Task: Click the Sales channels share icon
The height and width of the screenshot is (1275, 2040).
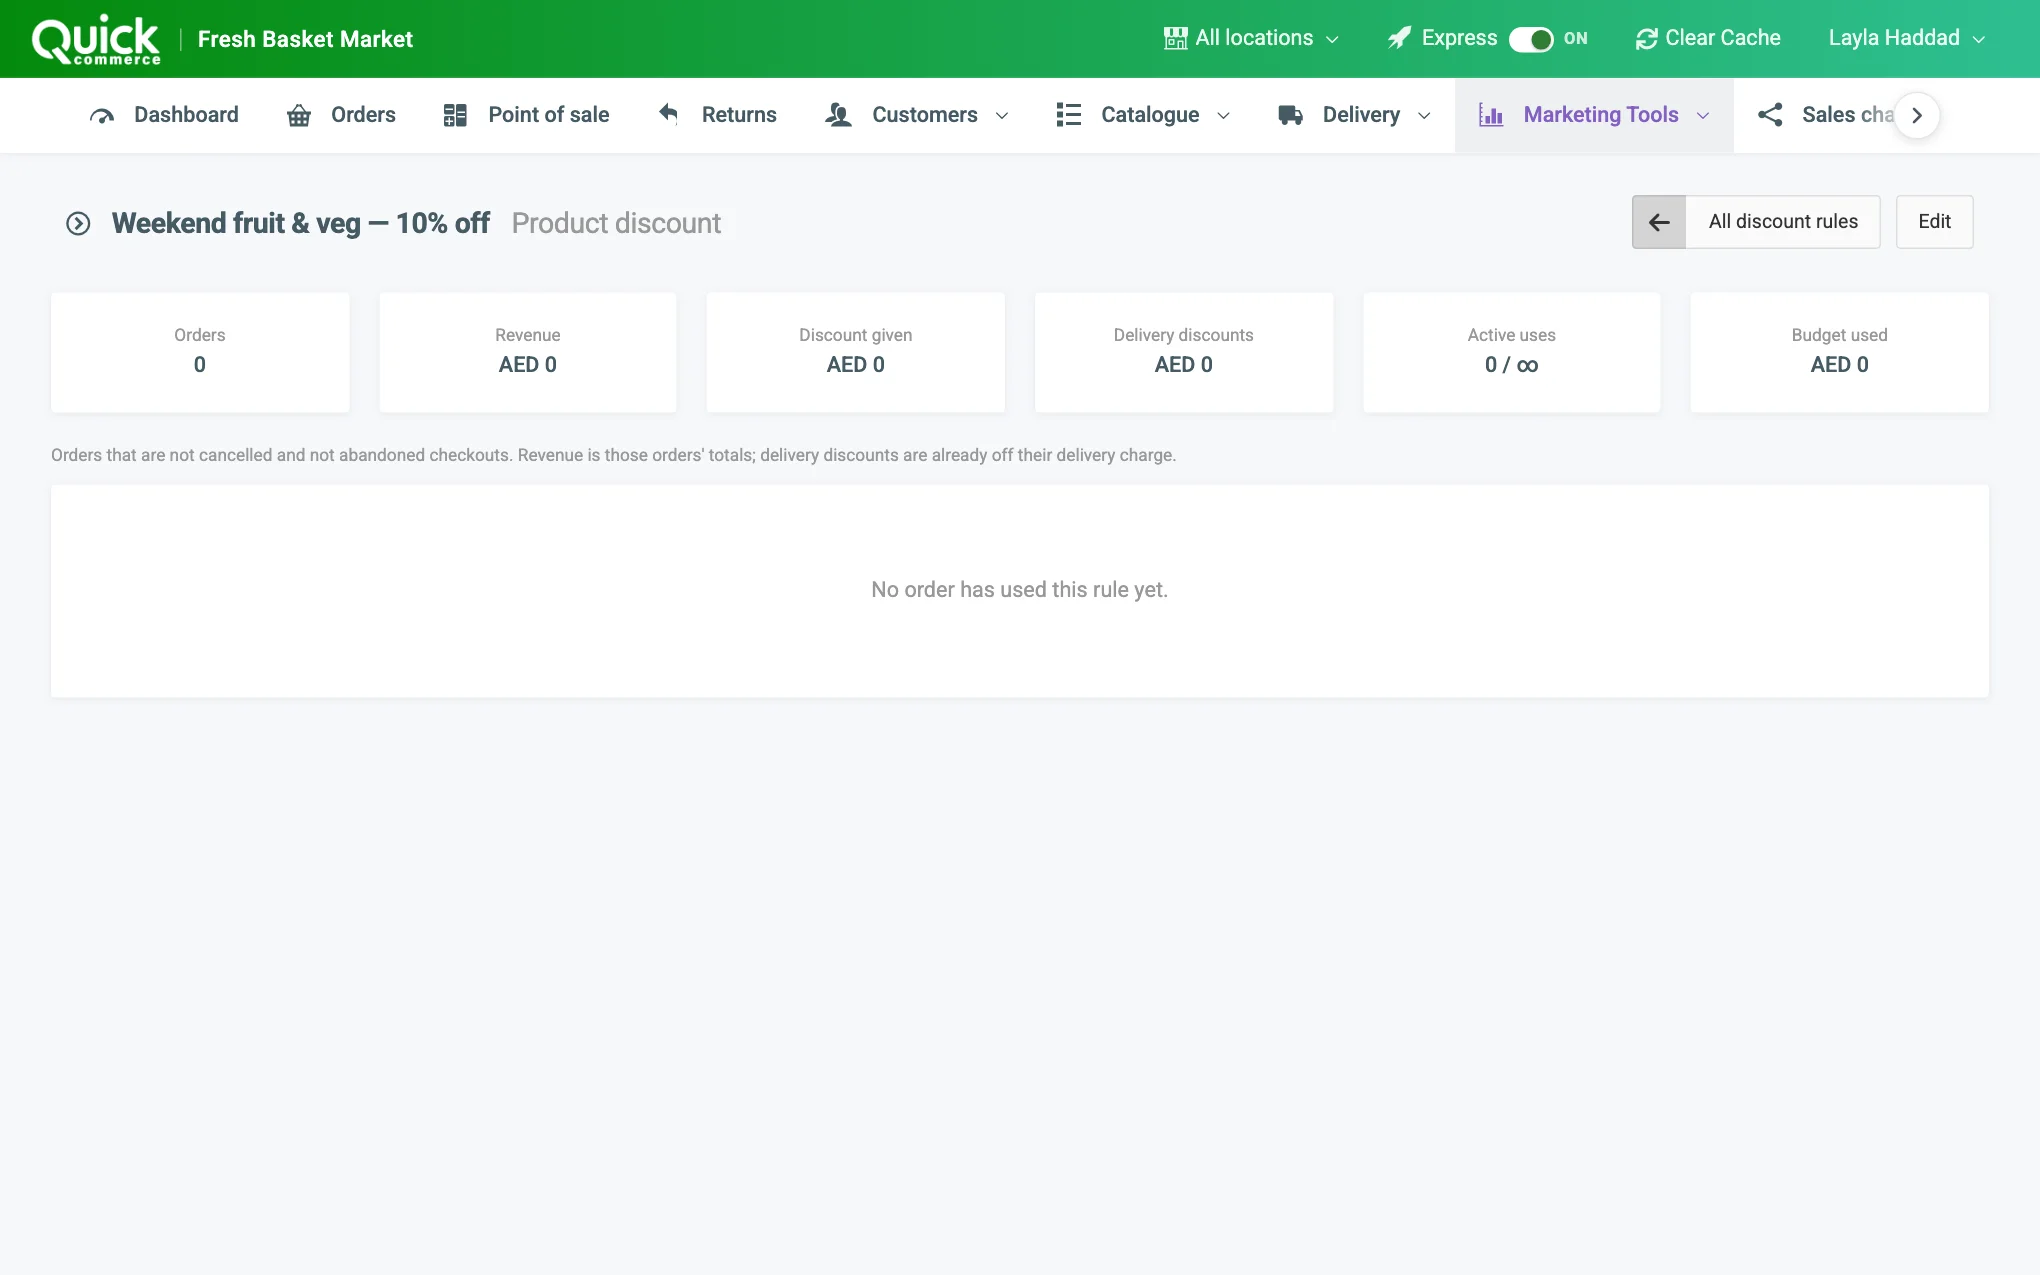Action: pos(1770,115)
